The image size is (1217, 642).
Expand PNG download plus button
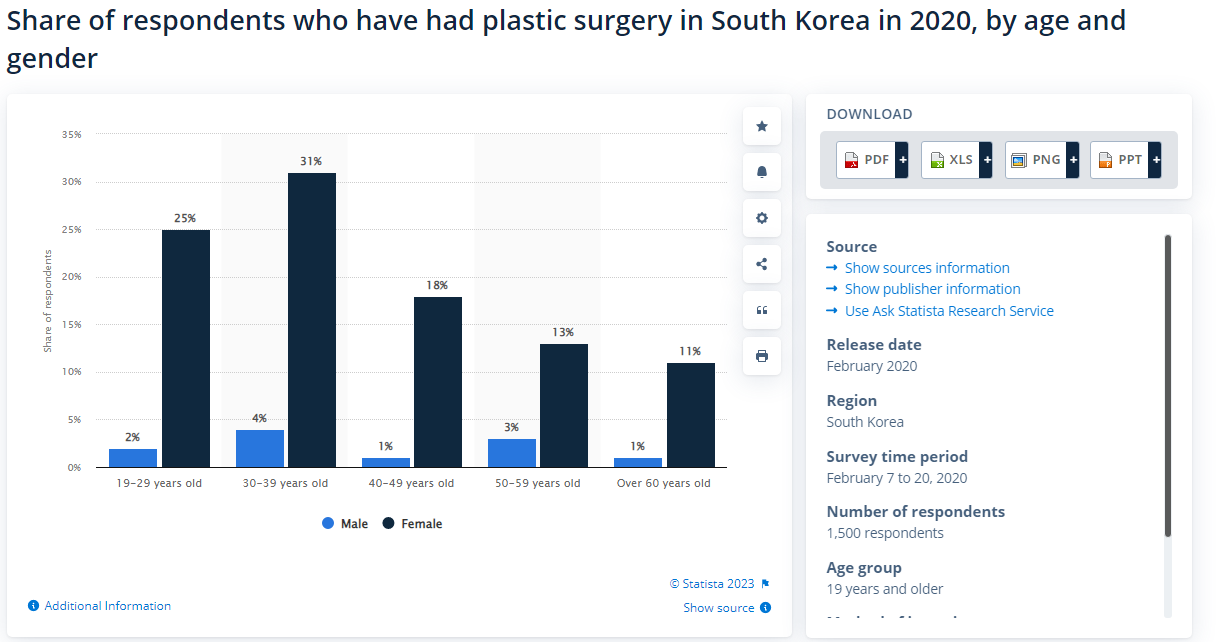1073,160
